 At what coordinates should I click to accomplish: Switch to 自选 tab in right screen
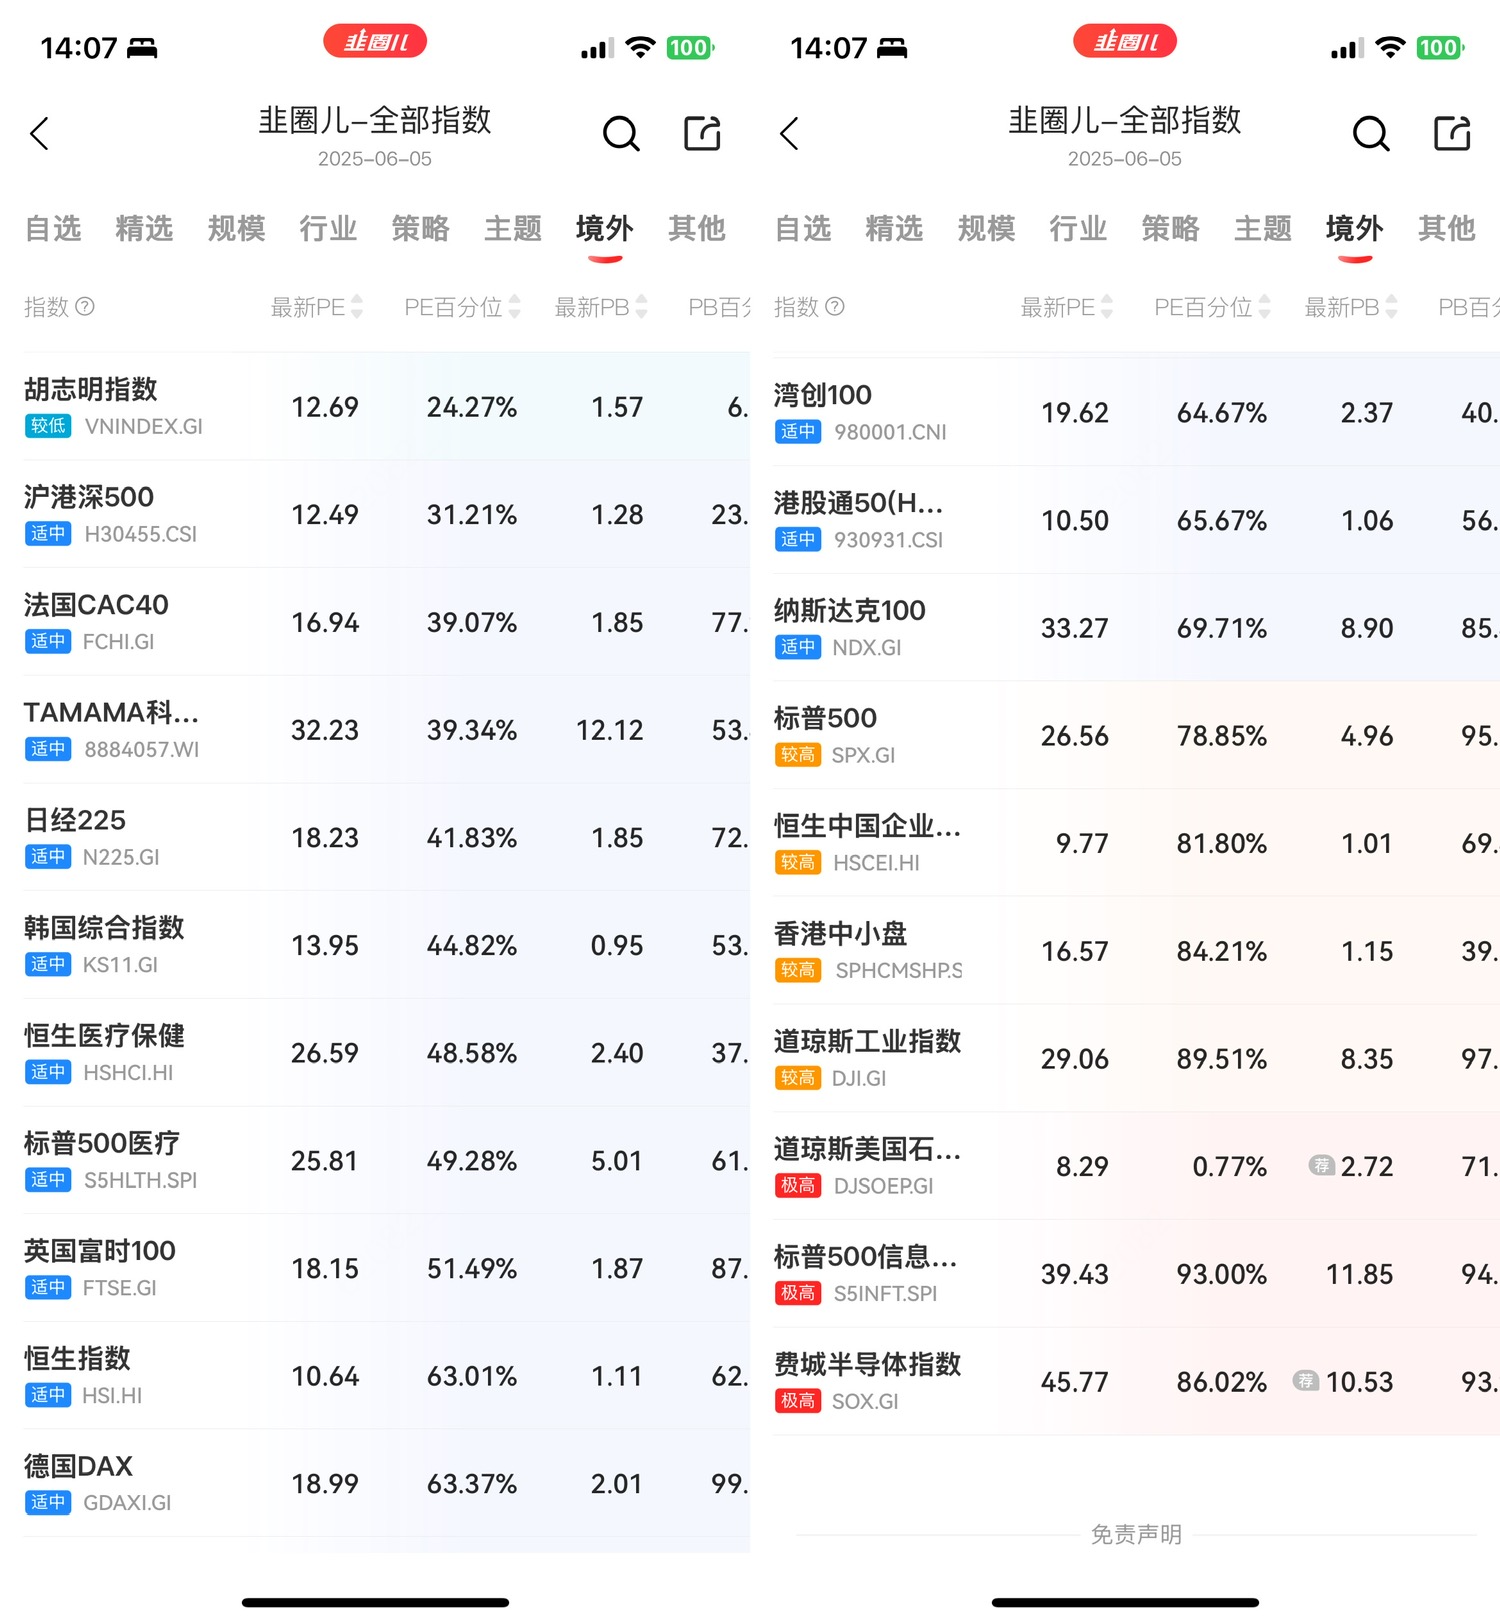click(803, 228)
